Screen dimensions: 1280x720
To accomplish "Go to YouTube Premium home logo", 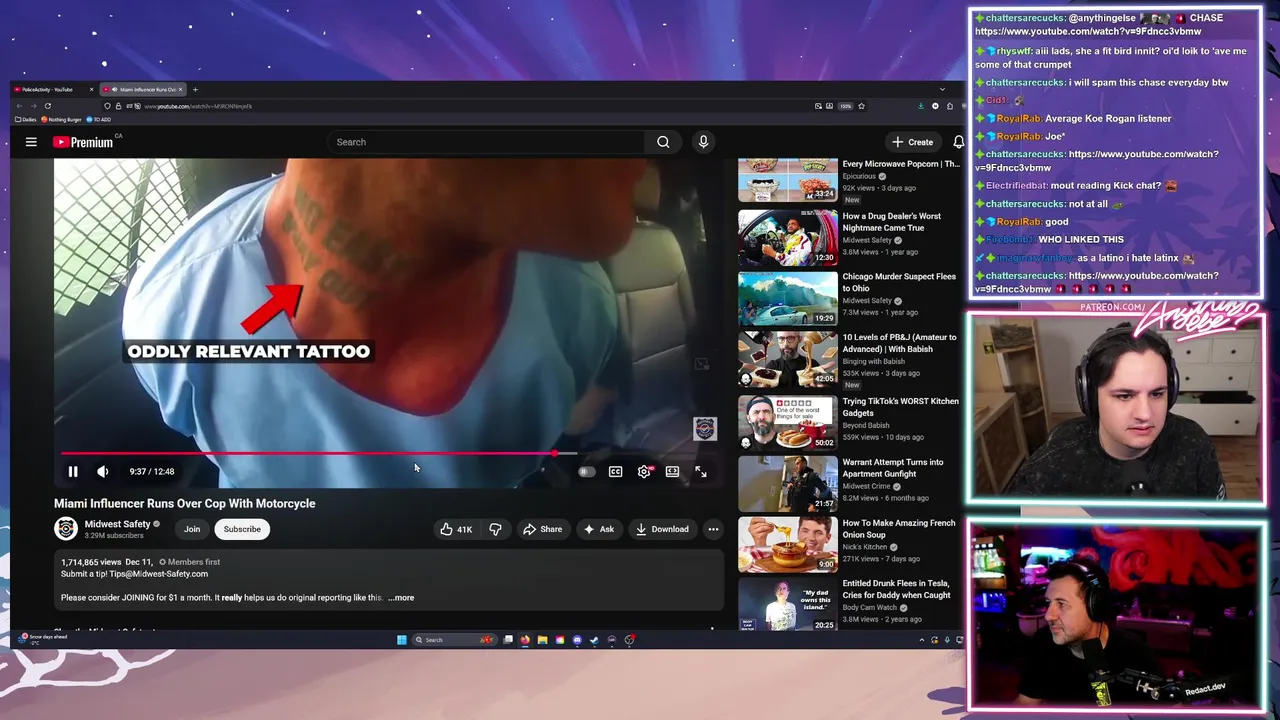I will [x=83, y=142].
